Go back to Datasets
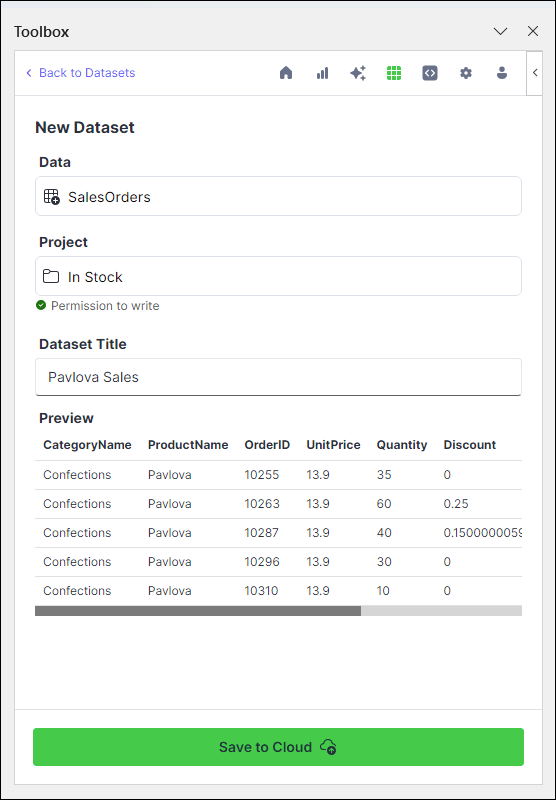The image size is (556, 800). click(81, 73)
